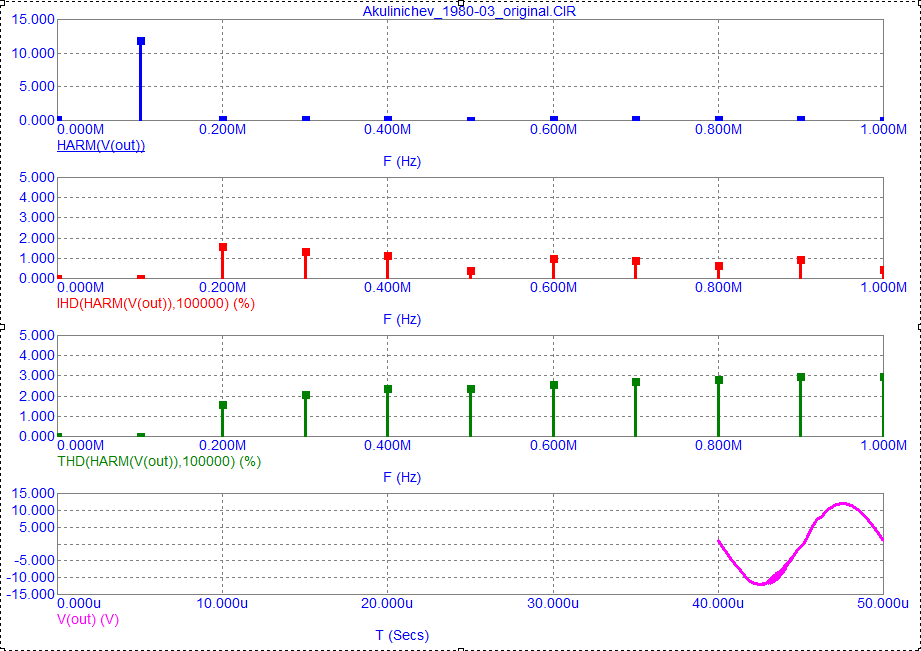This screenshot has width=921, height=651.
Task: Select the green THD(HARM(V(out)),100000) (%) label
Action: pos(159,461)
